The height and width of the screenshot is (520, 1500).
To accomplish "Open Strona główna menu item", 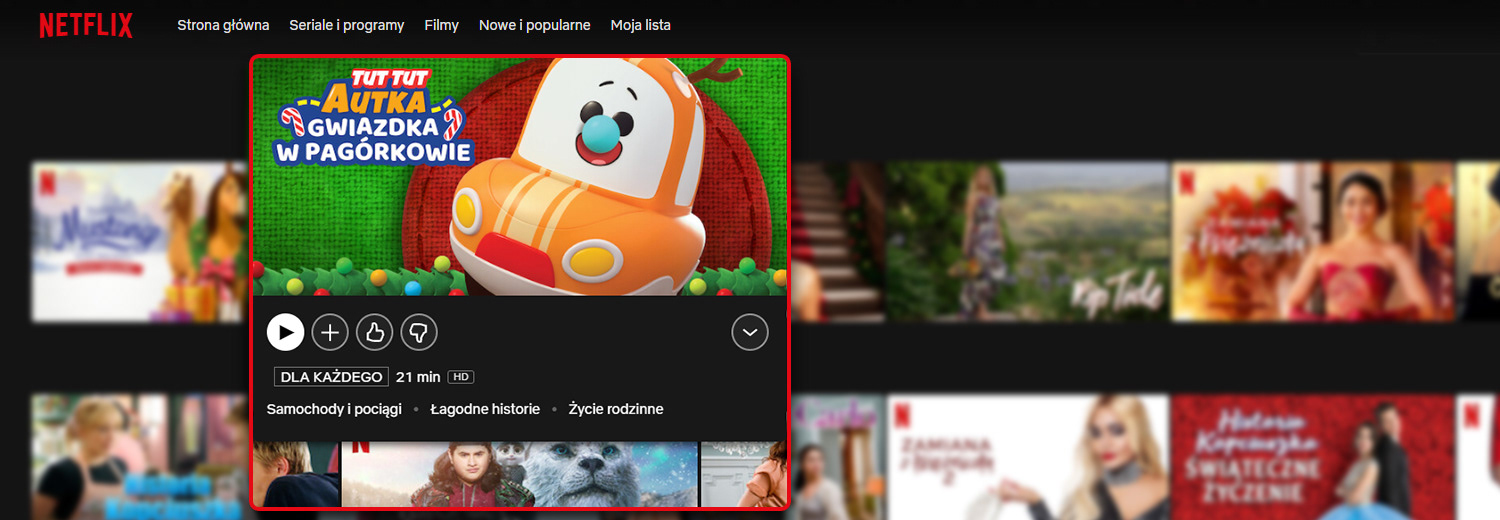I will click(223, 25).
